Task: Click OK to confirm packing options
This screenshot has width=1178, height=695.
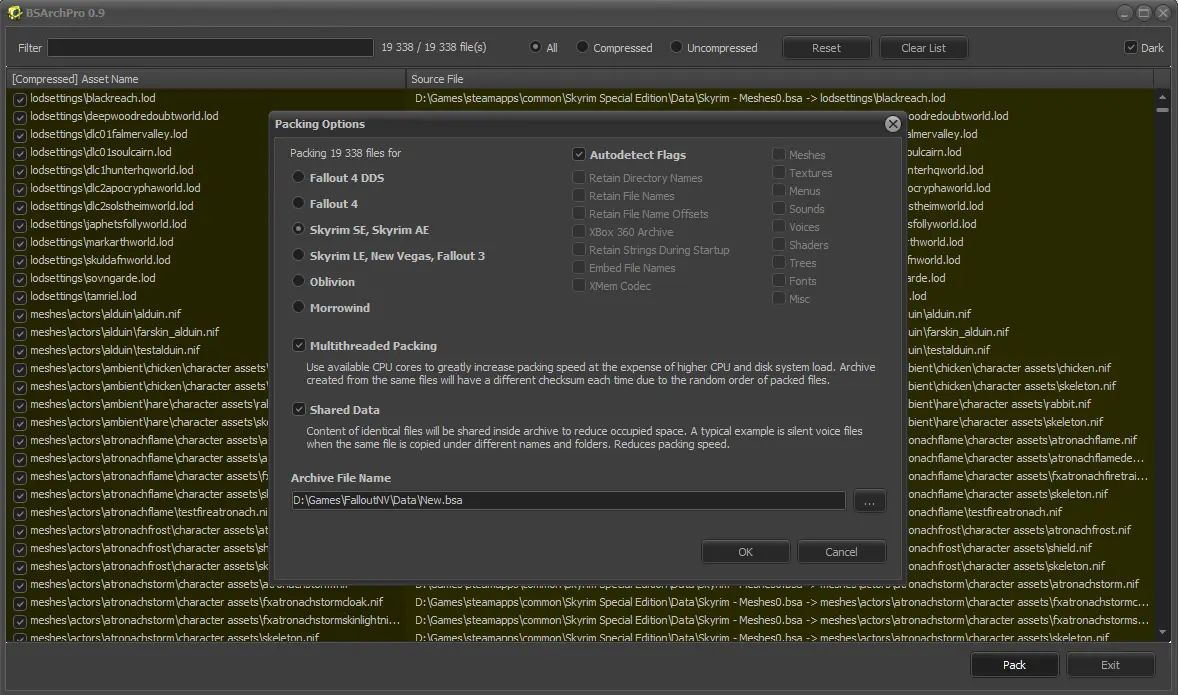Action: point(745,552)
